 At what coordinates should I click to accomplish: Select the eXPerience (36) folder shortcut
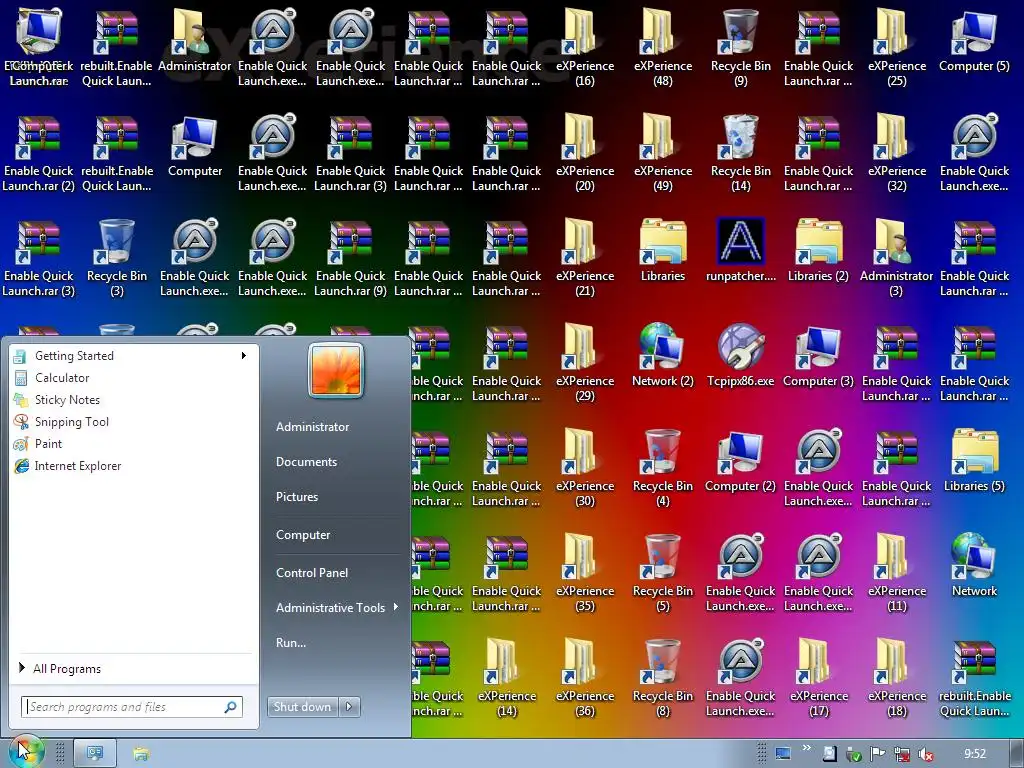pos(585,679)
